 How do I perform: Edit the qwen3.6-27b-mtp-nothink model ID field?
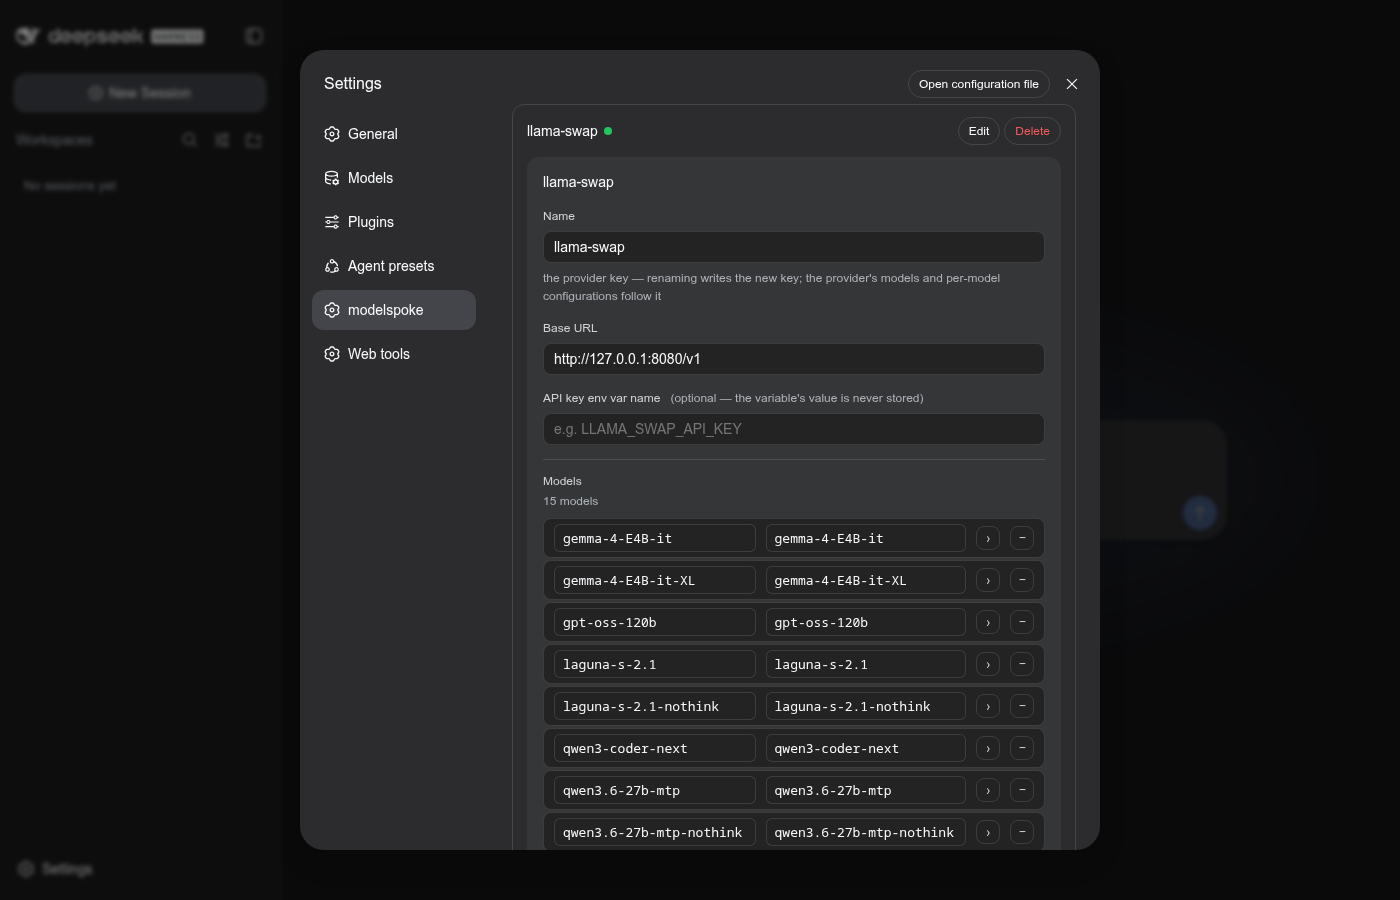click(655, 832)
